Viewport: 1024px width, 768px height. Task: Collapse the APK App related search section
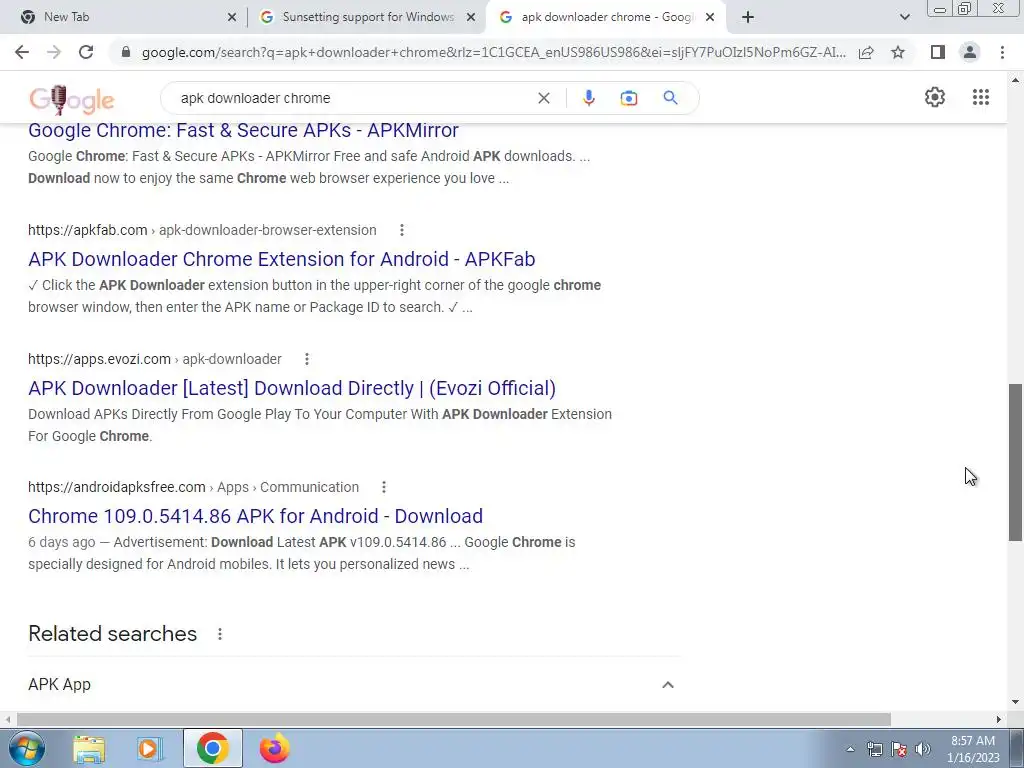tap(667, 684)
